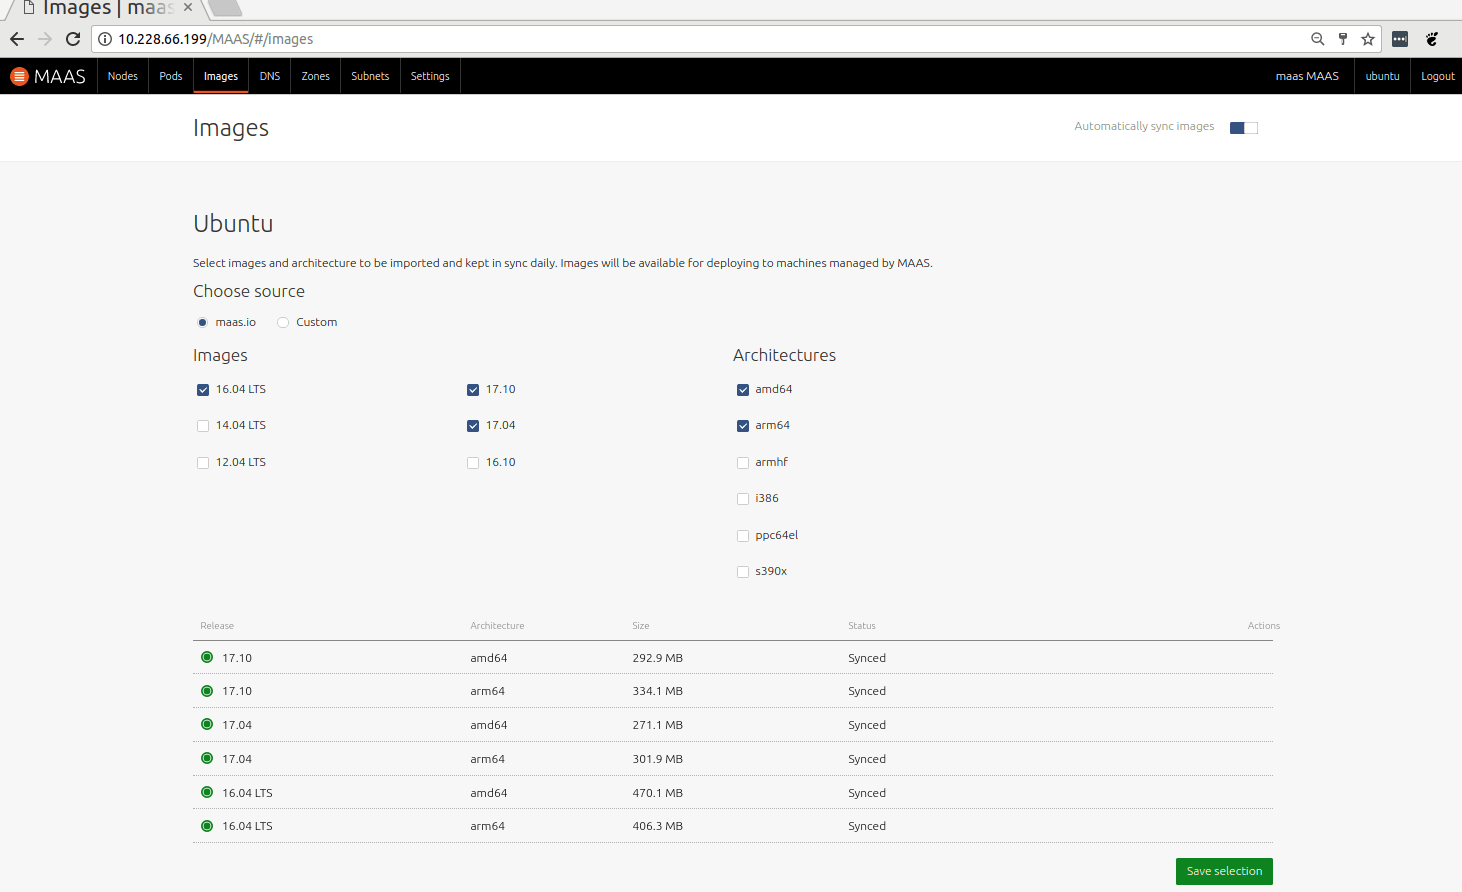Click green status icon for 16.04 LTS arm64

click(x=207, y=826)
